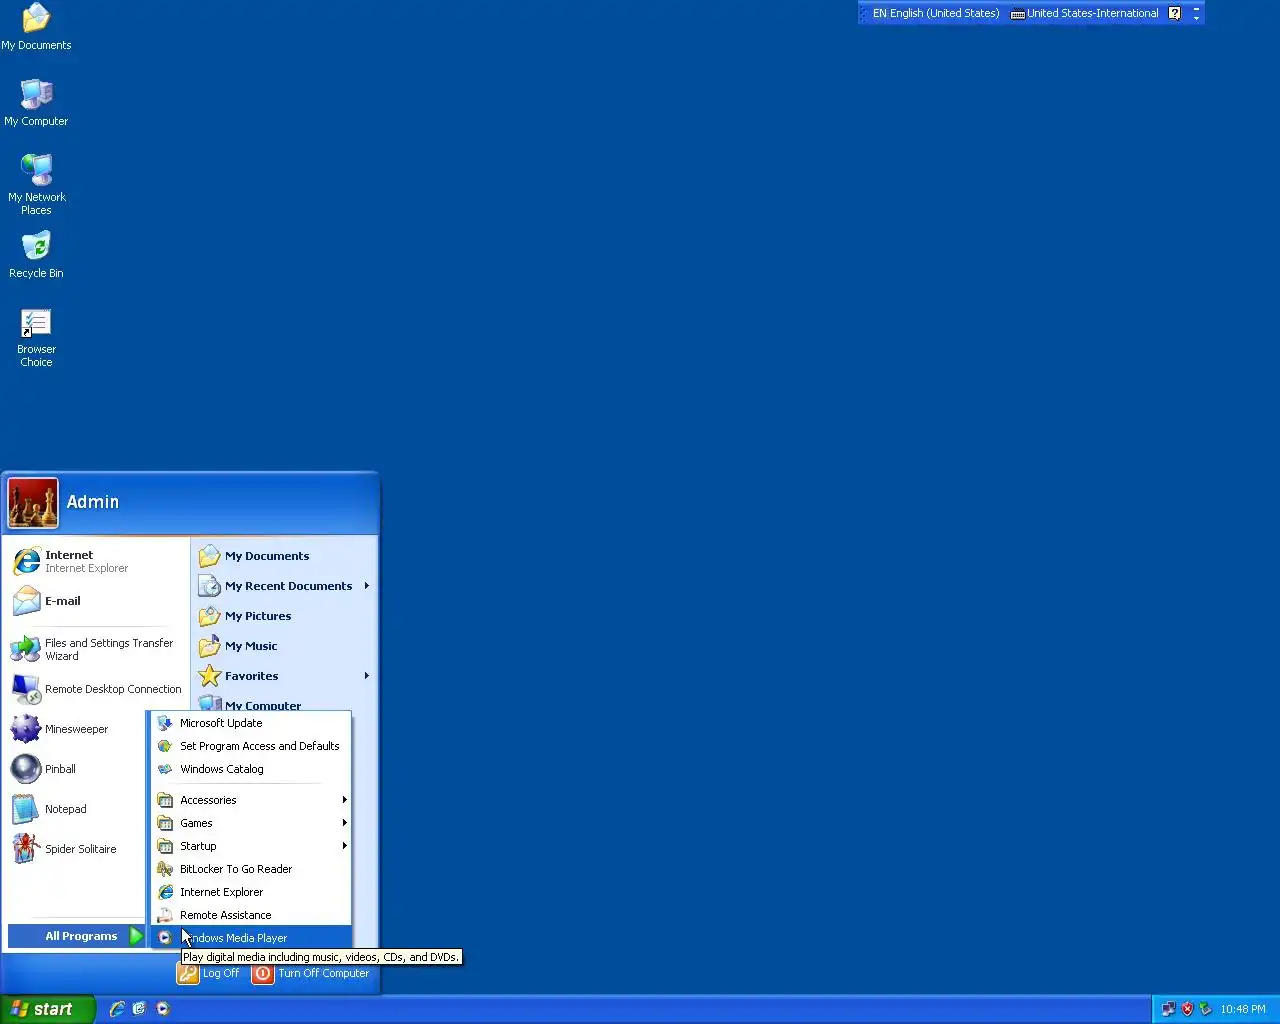
Task: Select My Network Places desktop icon
Action: click(36, 185)
